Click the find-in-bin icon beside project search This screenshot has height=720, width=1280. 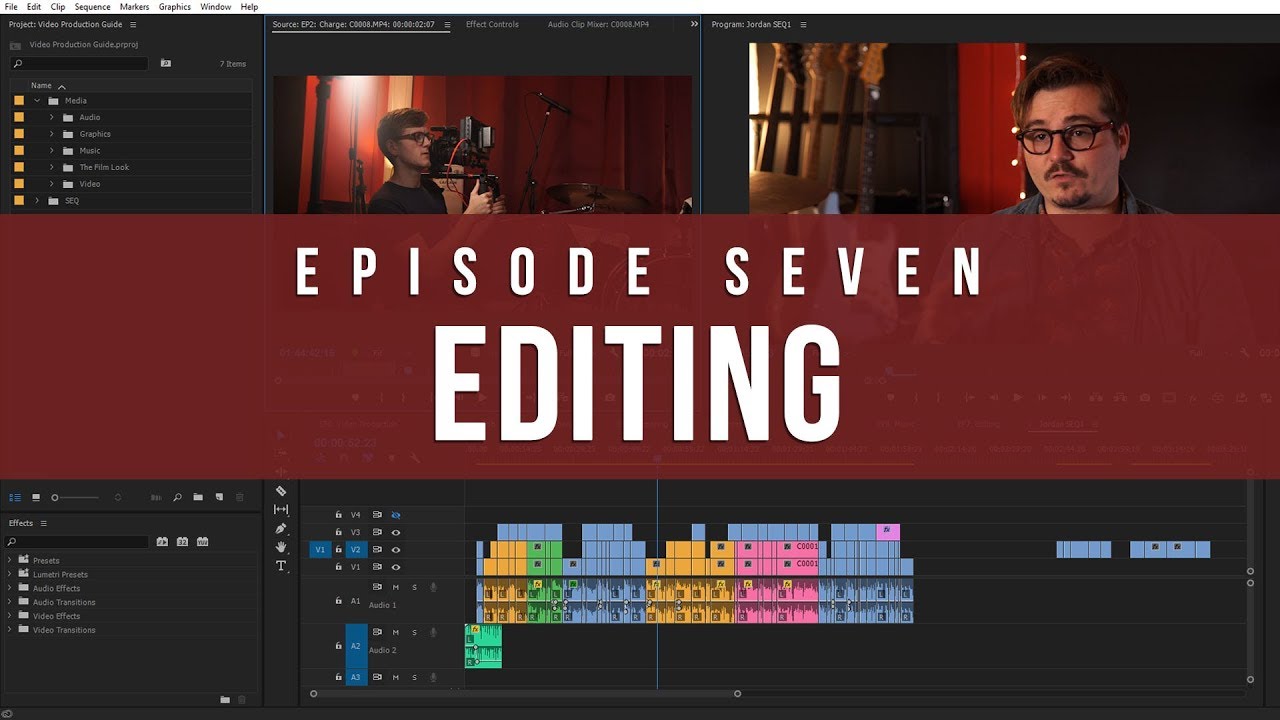tap(166, 63)
